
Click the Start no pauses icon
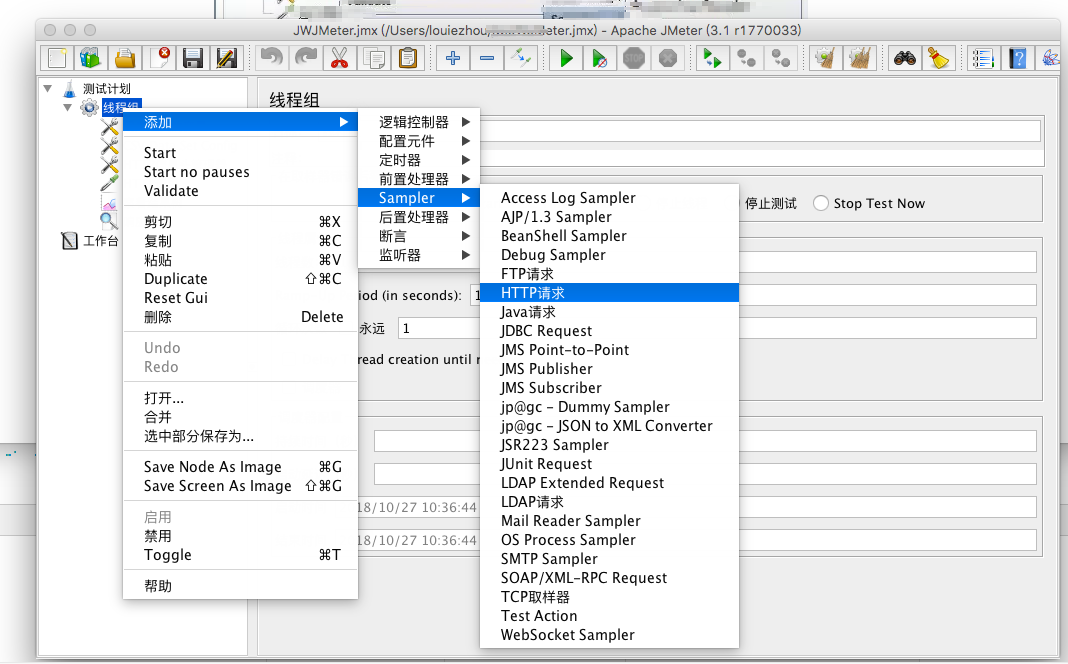coord(599,59)
